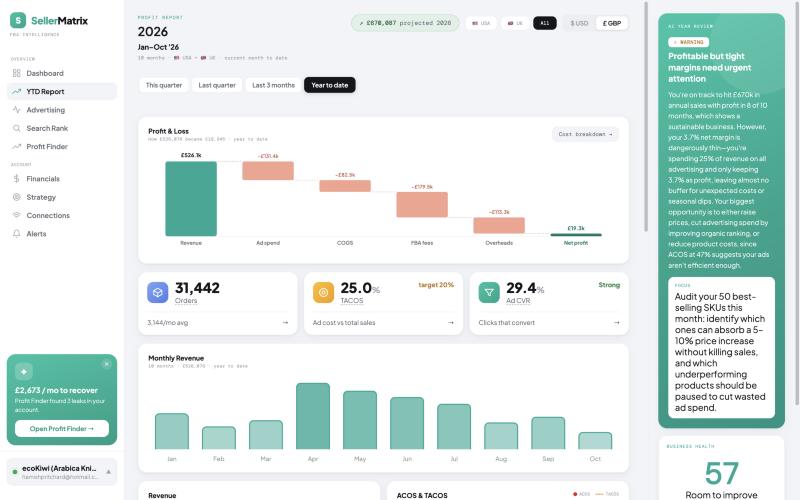
Task: Open Profit Finder from the sidebar
Action: [x=62, y=146]
